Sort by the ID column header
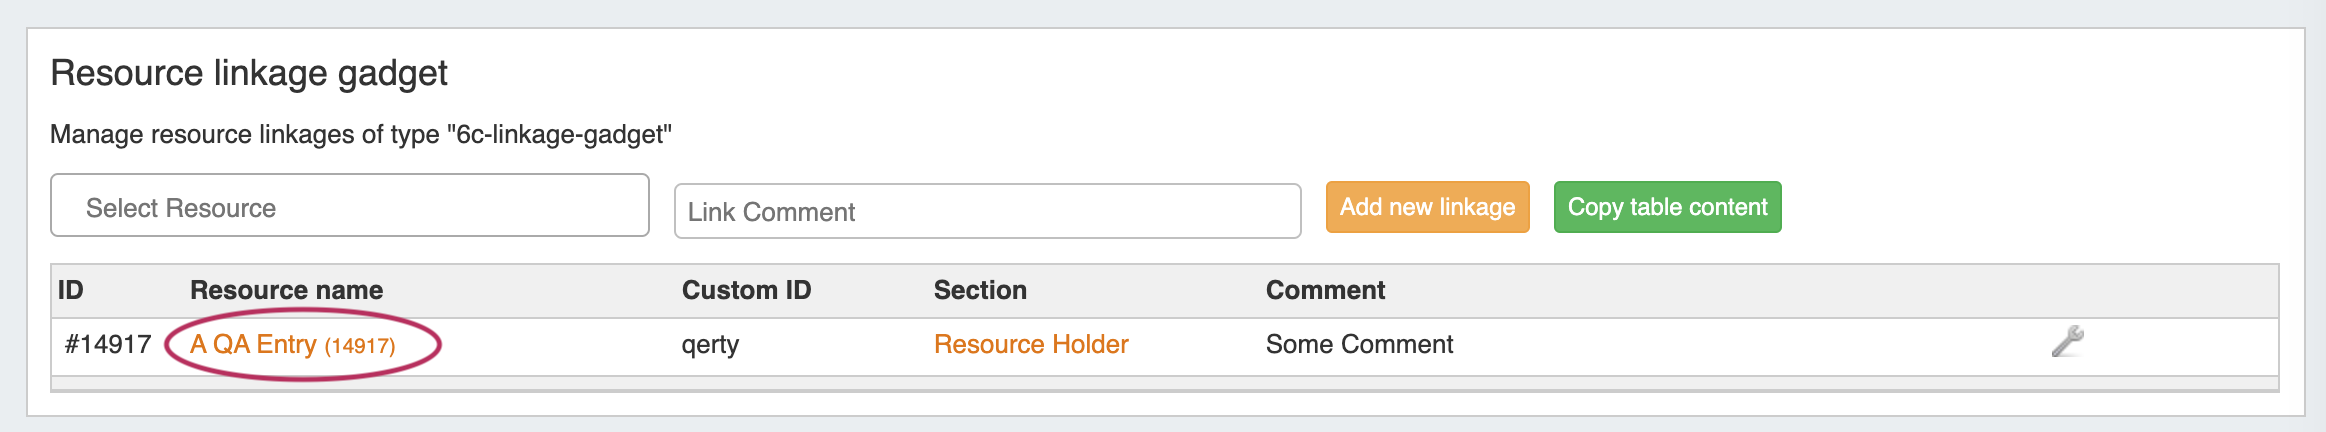Screen dimensions: 2326x432 [x=71, y=291]
